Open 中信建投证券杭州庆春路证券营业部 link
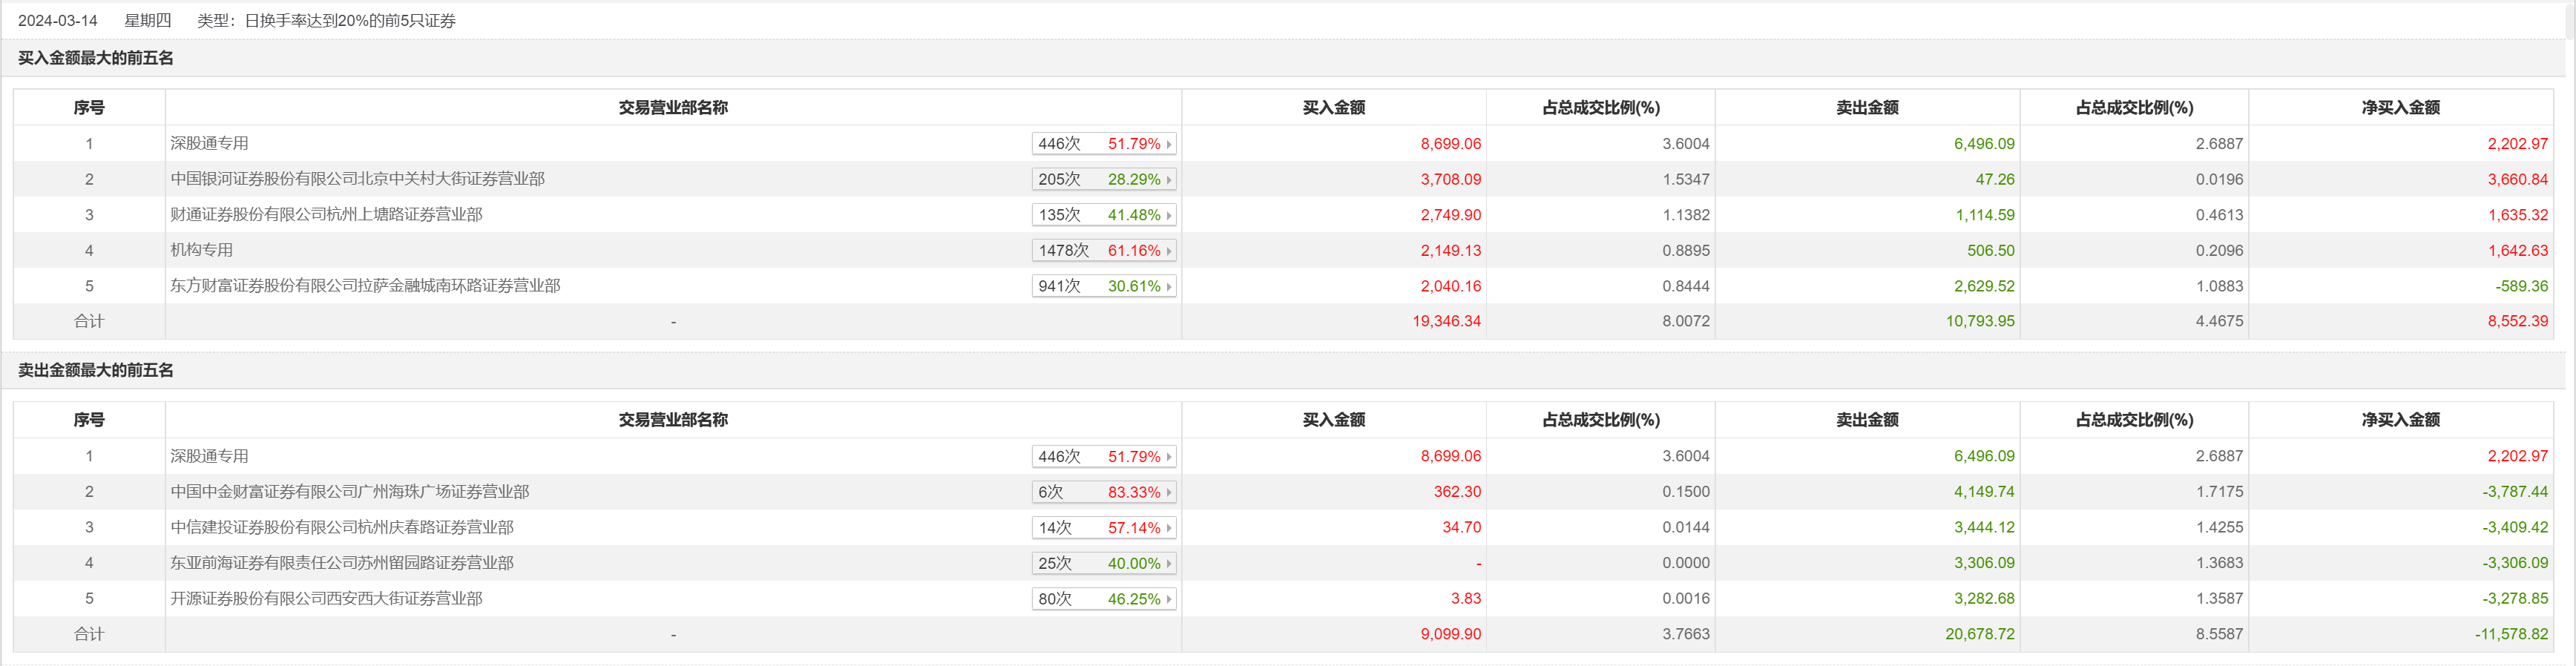 coord(341,527)
